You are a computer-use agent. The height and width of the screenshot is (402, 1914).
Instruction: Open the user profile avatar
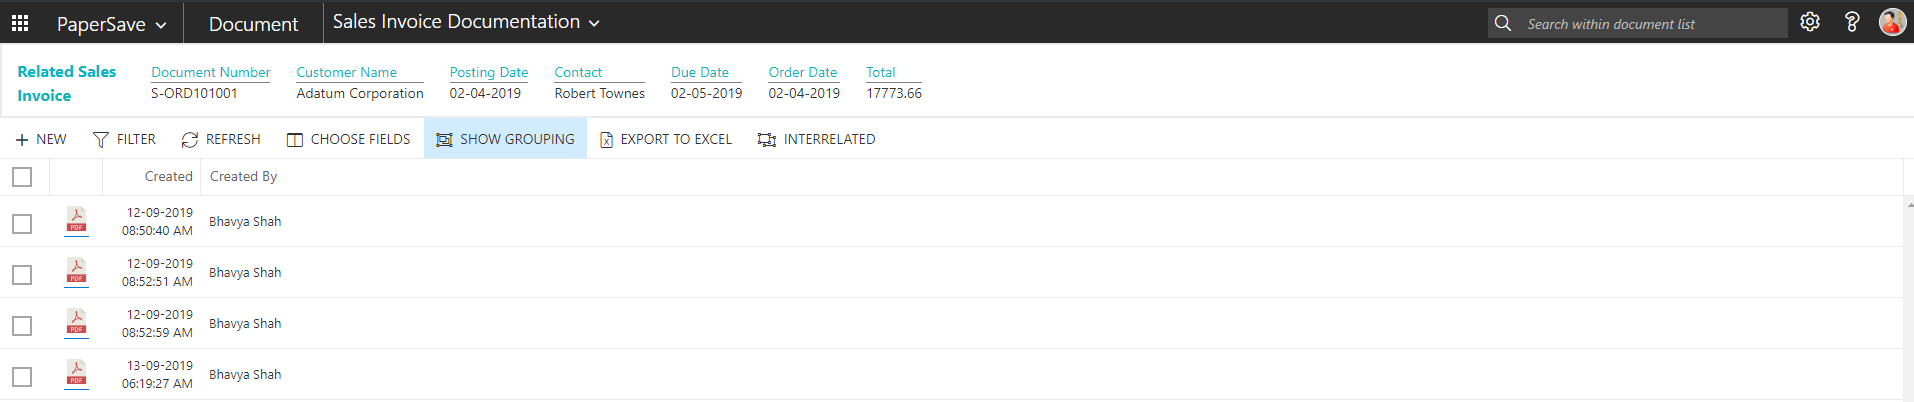tap(1892, 22)
